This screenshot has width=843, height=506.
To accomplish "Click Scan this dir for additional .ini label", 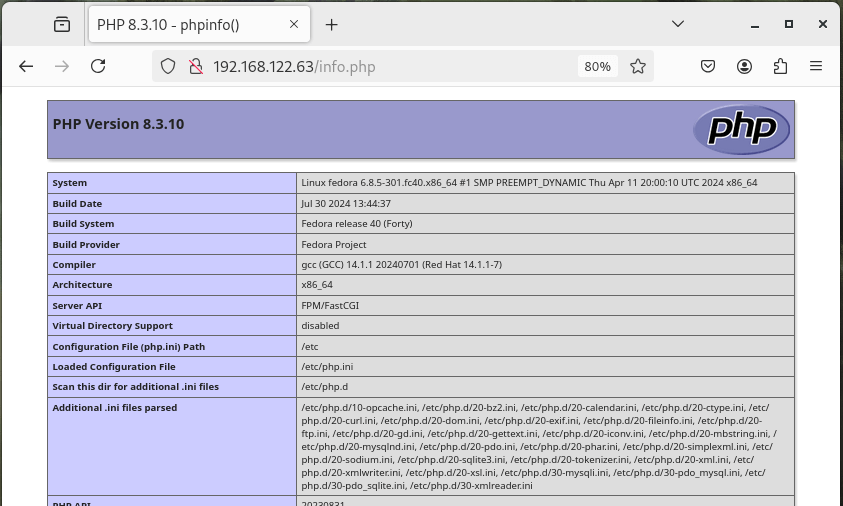I will click(135, 387).
